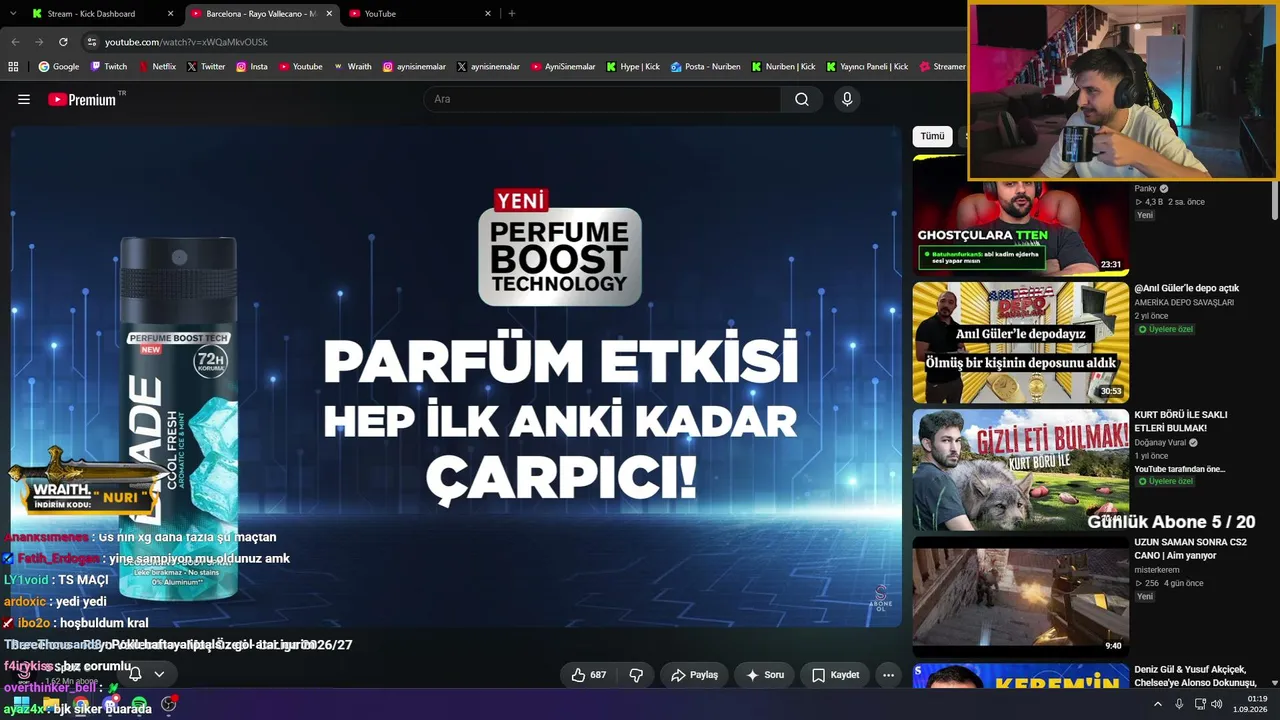Open the network tray icon
This screenshot has width=1280, height=720.
coord(1200,704)
